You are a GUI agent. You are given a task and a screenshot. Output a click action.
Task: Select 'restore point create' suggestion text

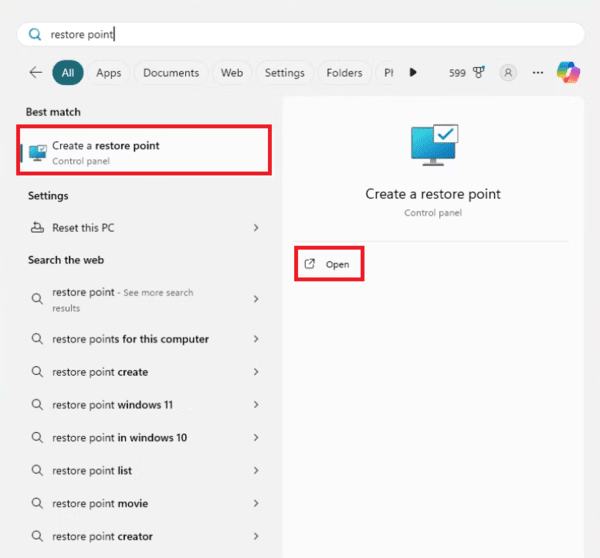[x=100, y=372]
